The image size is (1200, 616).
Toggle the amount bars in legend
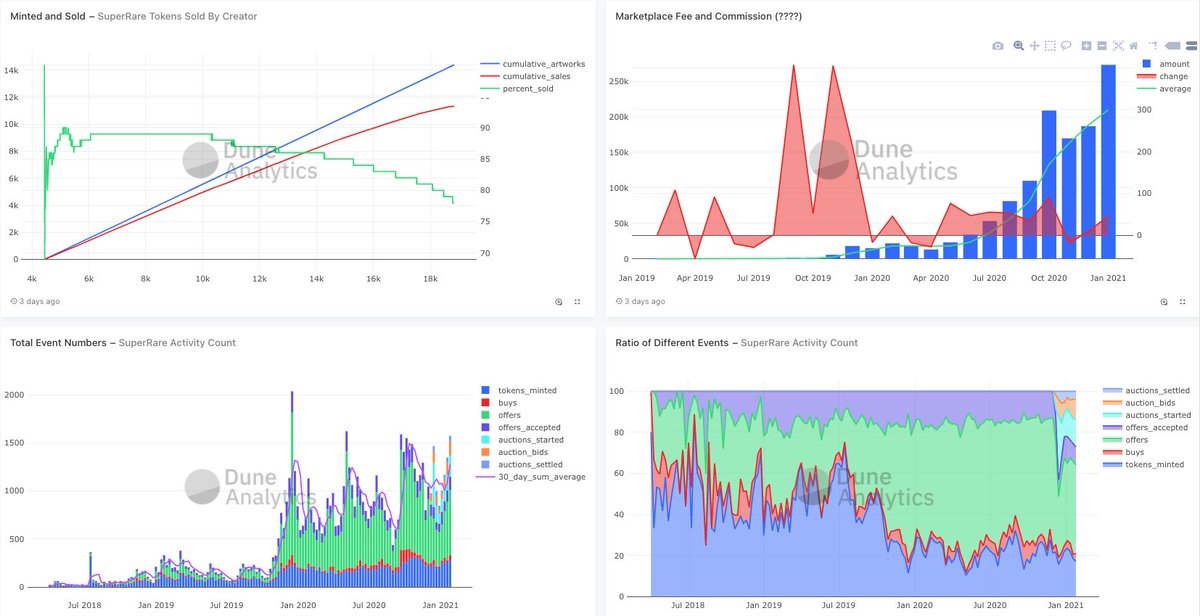pos(1165,64)
